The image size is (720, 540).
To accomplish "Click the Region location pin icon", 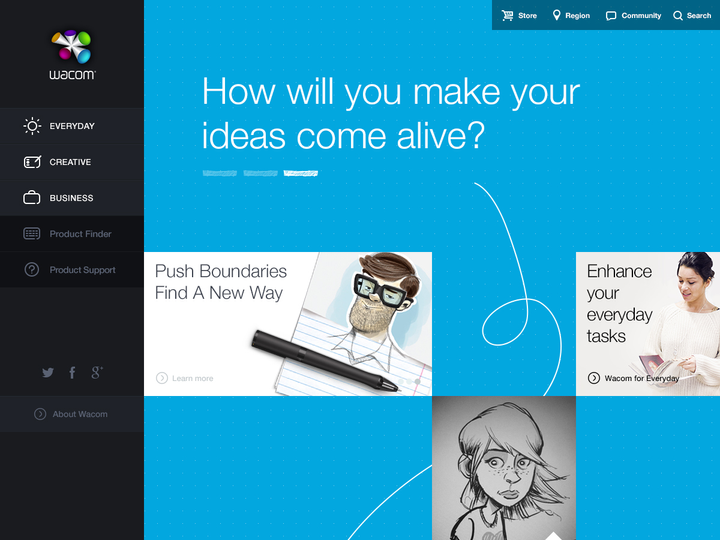I will click(x=557, y=15).
